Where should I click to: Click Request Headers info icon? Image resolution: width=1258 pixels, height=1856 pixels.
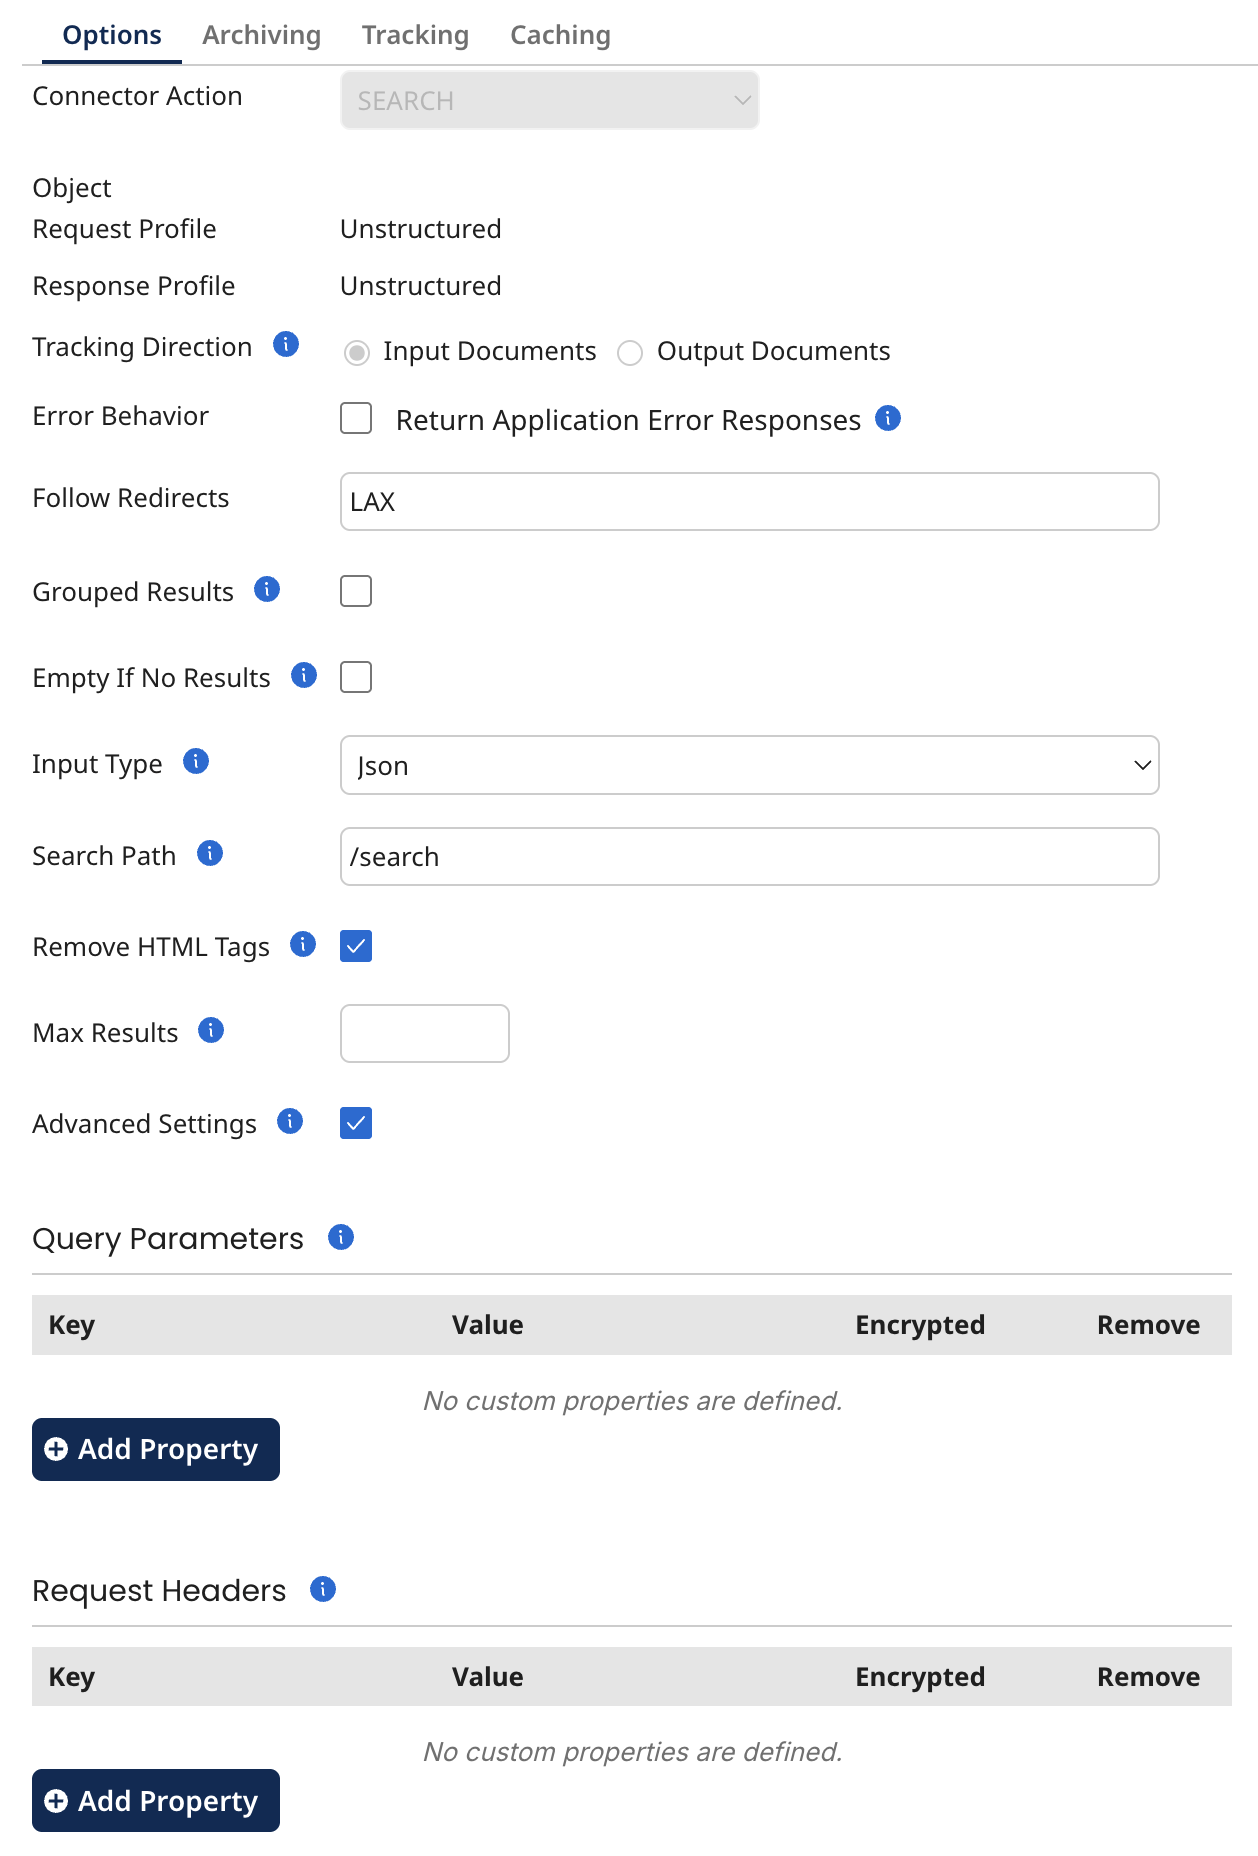pyautogui.click(x=323, y=1589)
